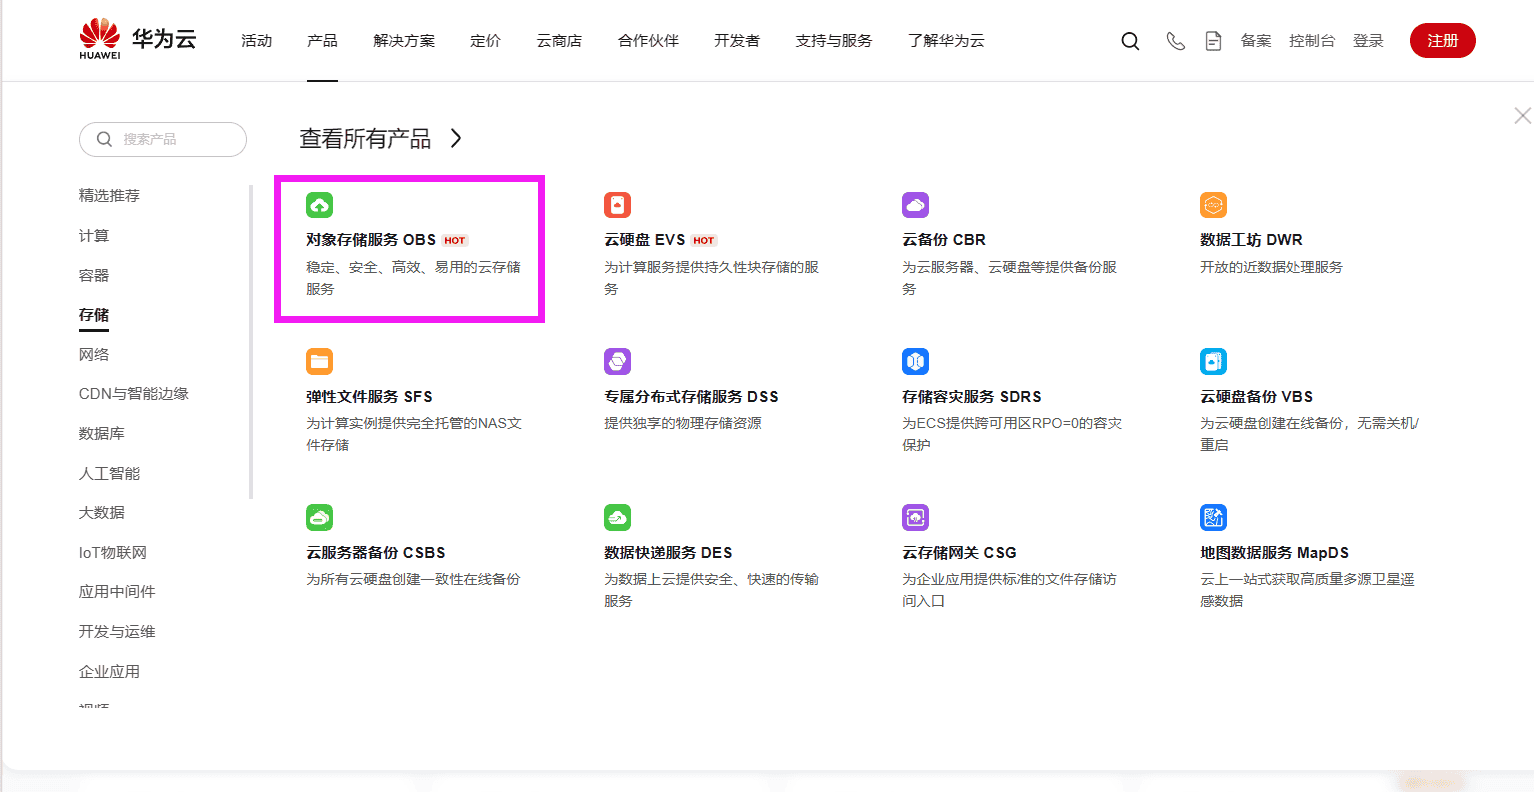Open 数据工坊 DWR via its icon
1534x792 pixels.
pos(1213,204)
